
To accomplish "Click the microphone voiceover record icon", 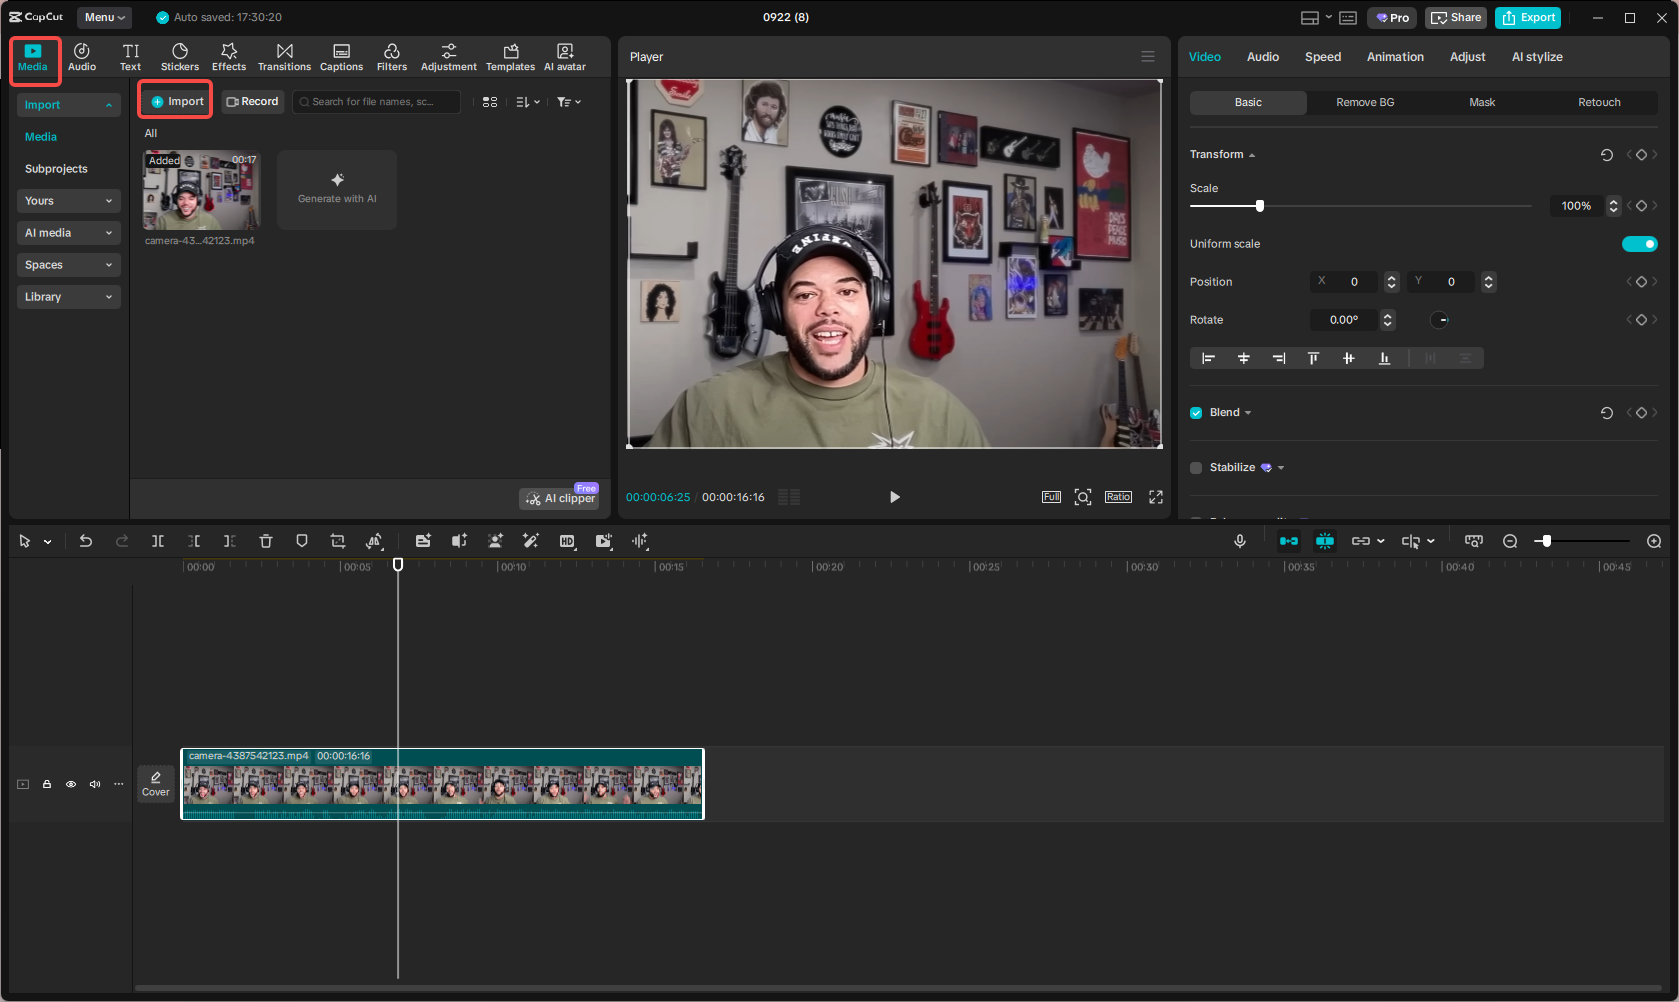I will 1240,541.
